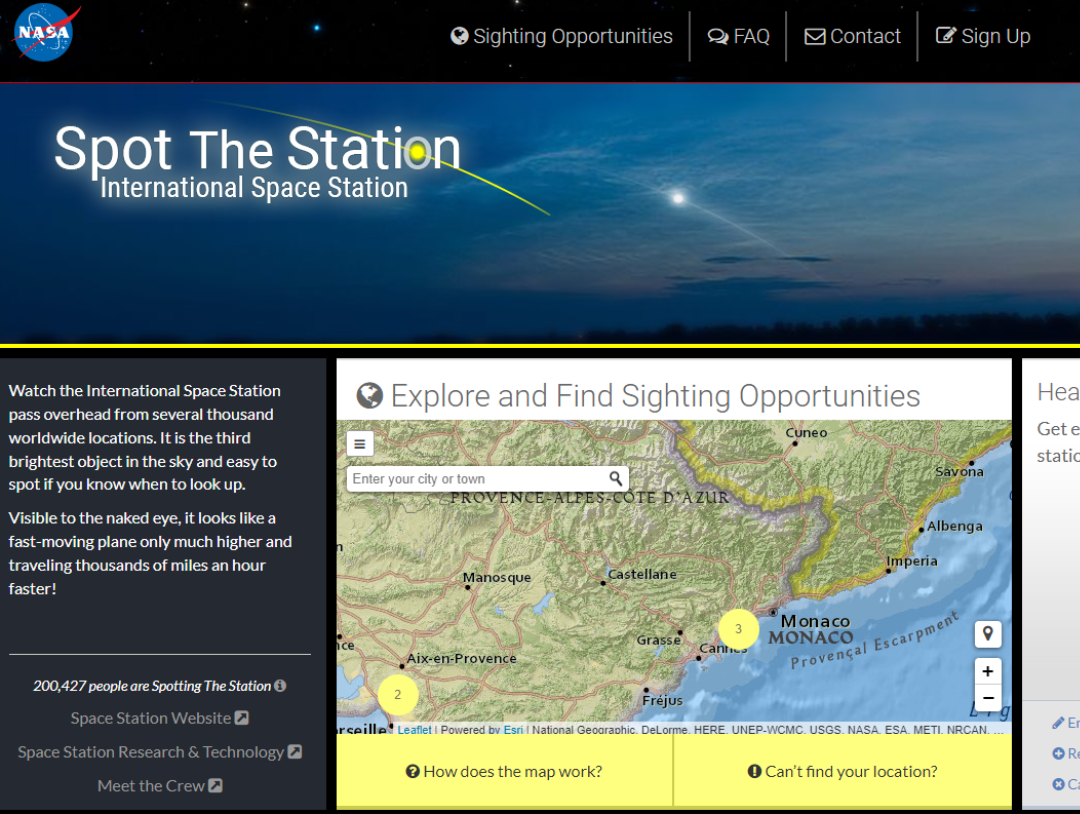Click the Castellane map label
This screenshot has height=814, width=1080.
tap(642, 574)
